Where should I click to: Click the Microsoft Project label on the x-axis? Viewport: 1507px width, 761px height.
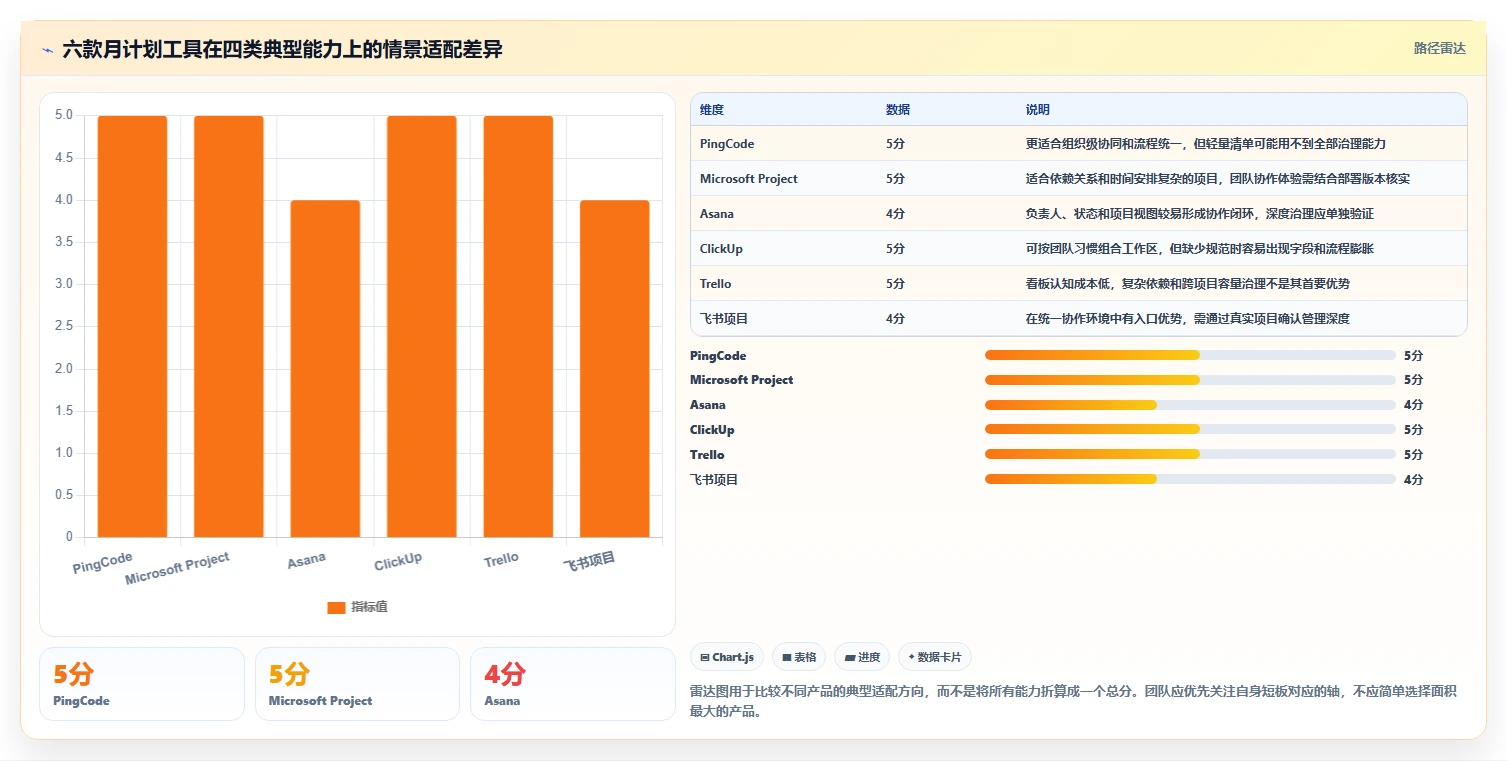point(178,568)
